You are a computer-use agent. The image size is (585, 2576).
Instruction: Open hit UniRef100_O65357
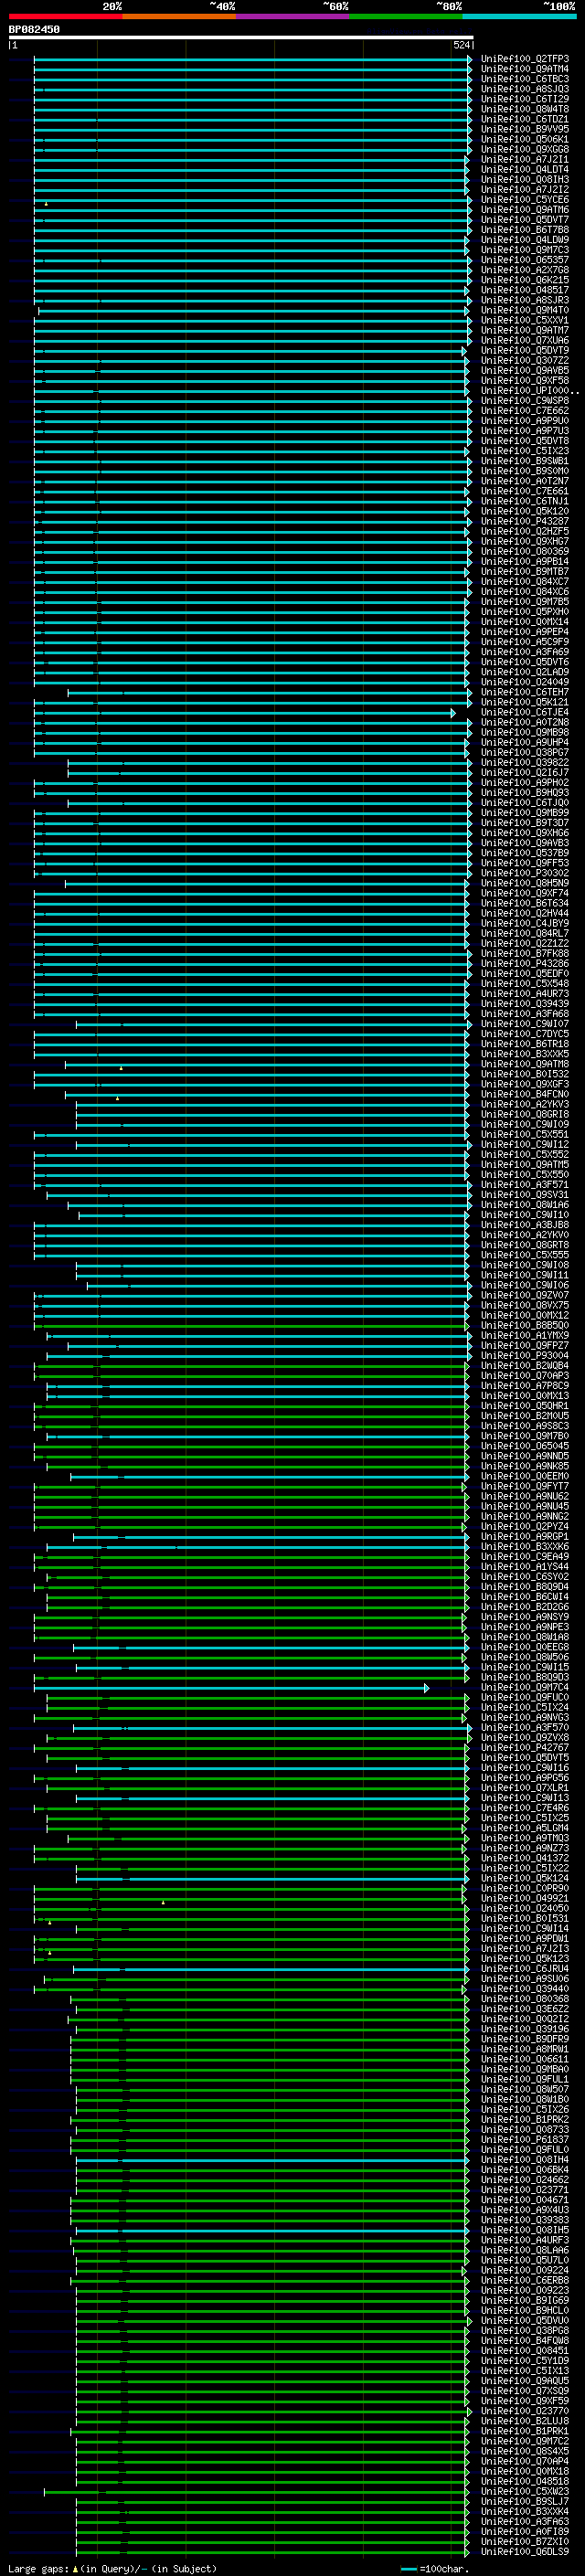pos(525,260)
